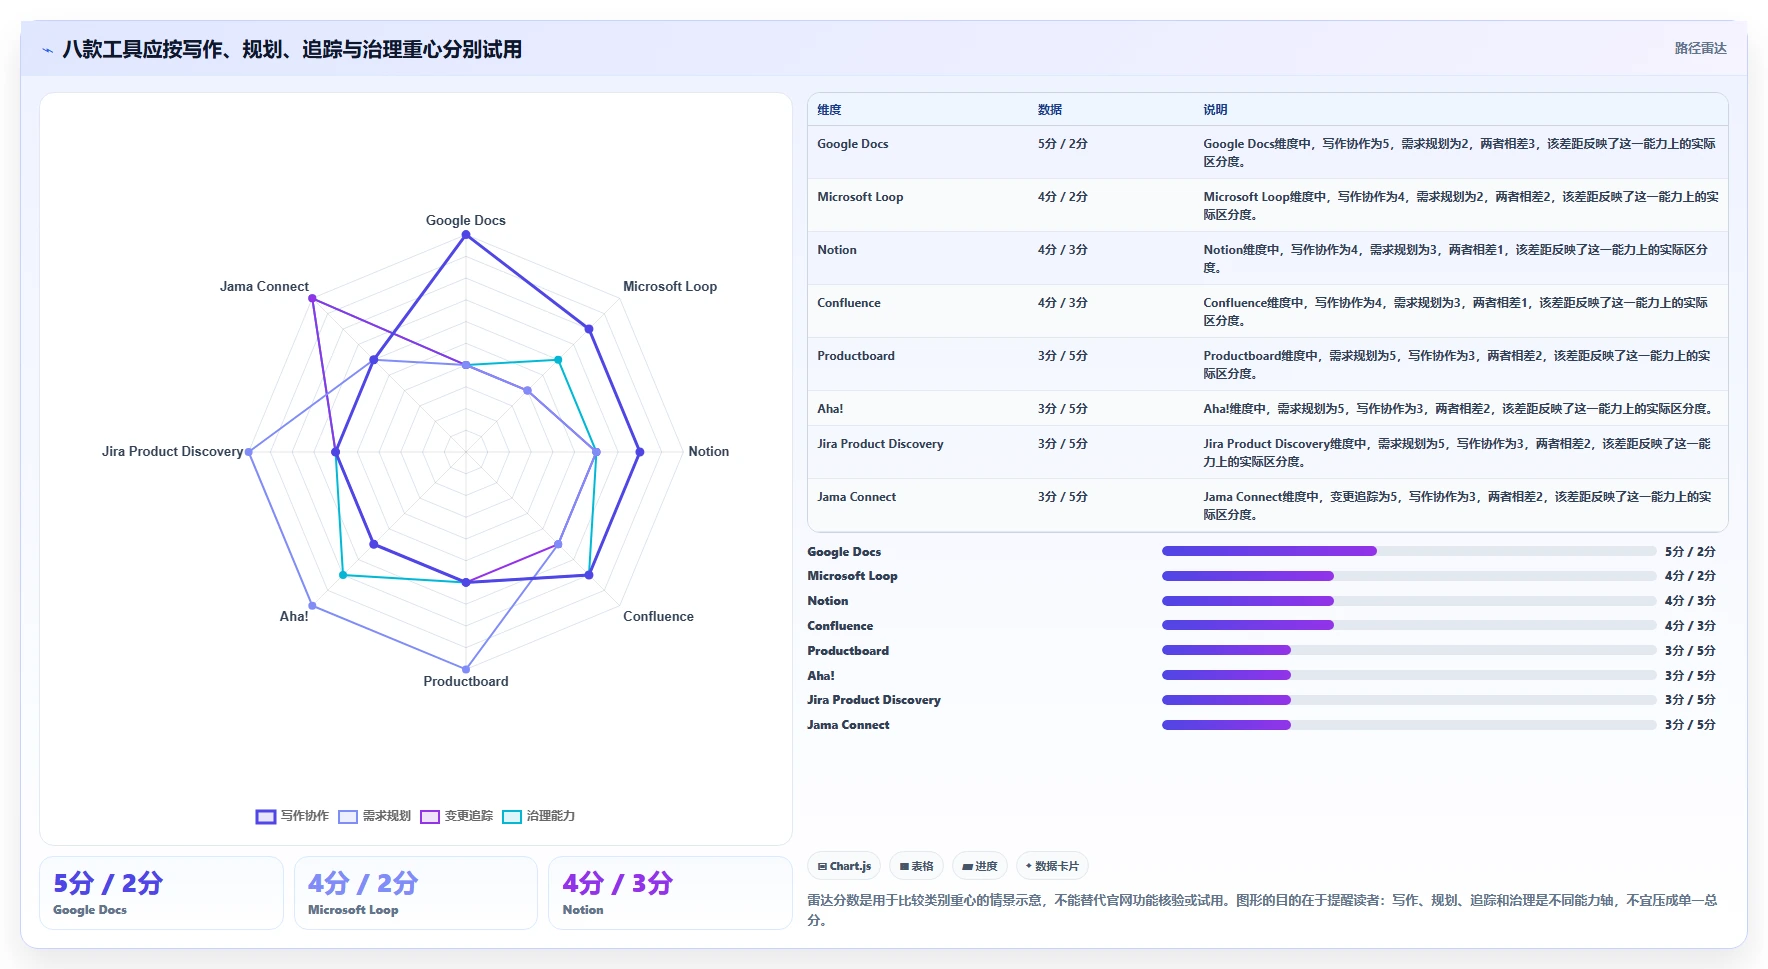Click the Google Docs progress bar
The height and width of the screenshot is (969, 1768).
point(1409,551)
